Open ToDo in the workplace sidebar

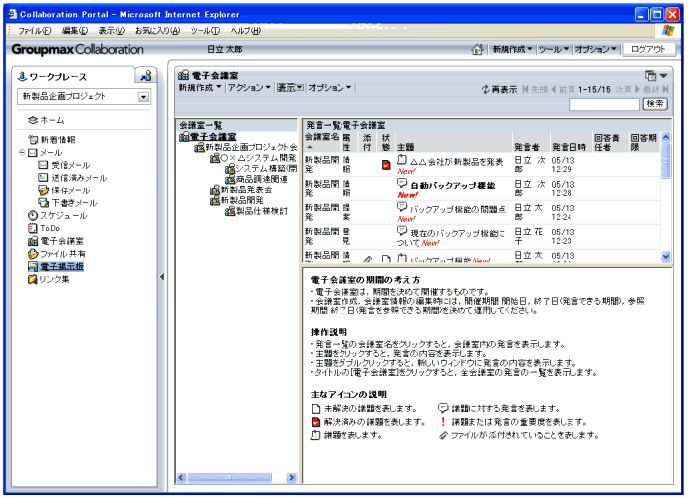click(48, 228)
